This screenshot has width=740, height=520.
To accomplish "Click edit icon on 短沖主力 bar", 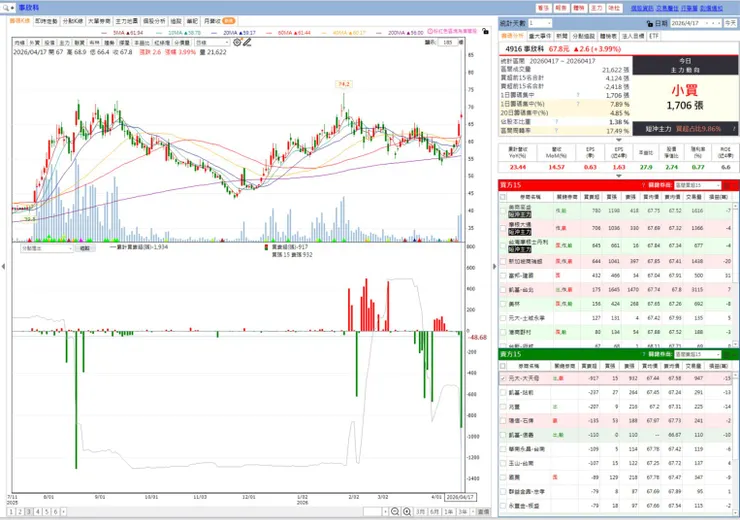I will pyautogui.click(x=734, y=128).
